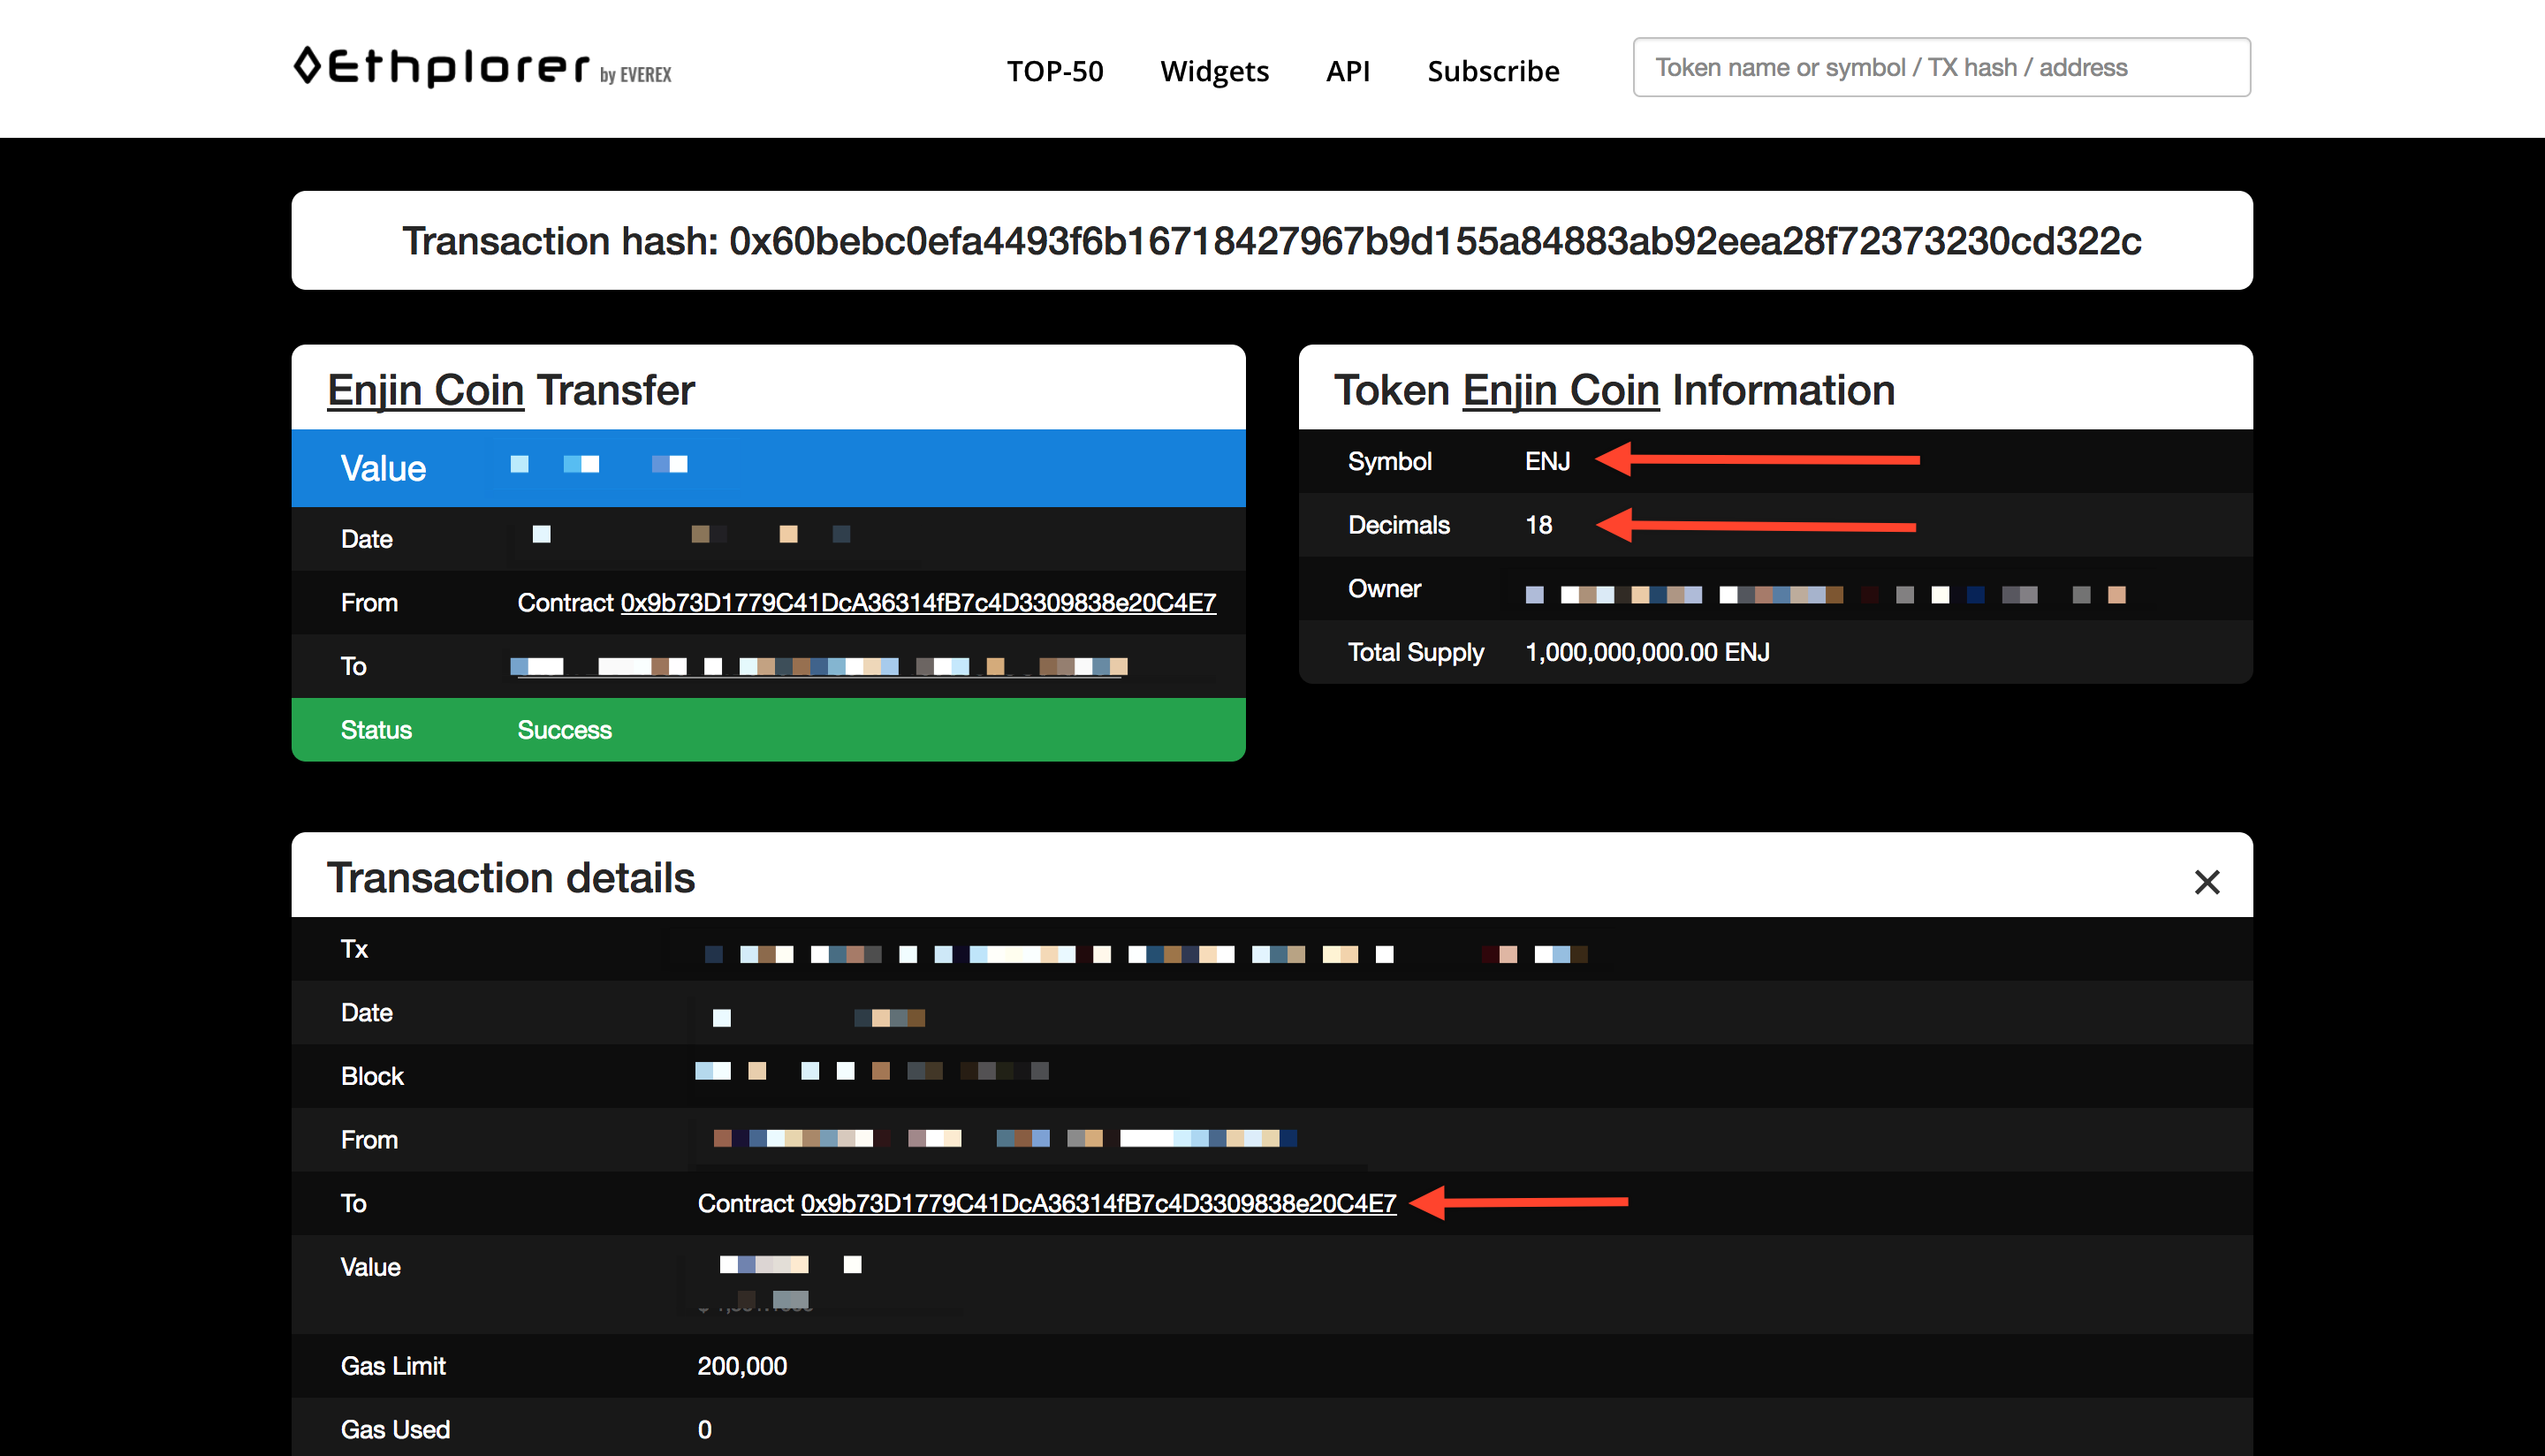Image resolution: width=2545 pixels, height=1456 pixels.
Task: Open the Subscribe page
Action: (1493, 71)
